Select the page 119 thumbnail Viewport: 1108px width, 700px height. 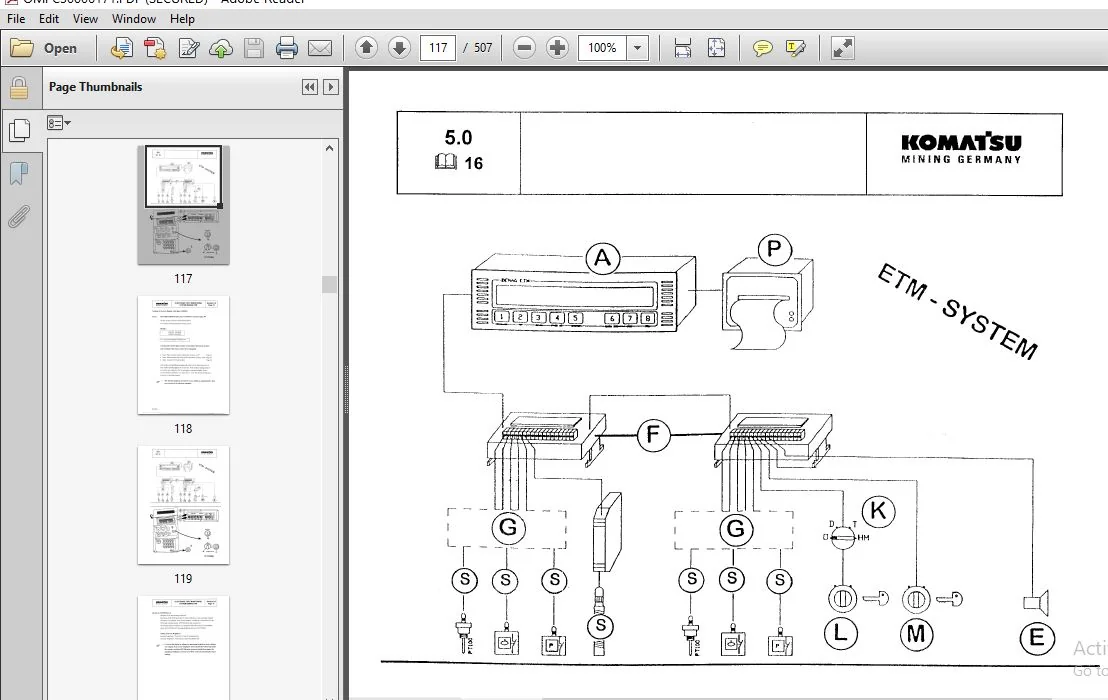[184, 505]
